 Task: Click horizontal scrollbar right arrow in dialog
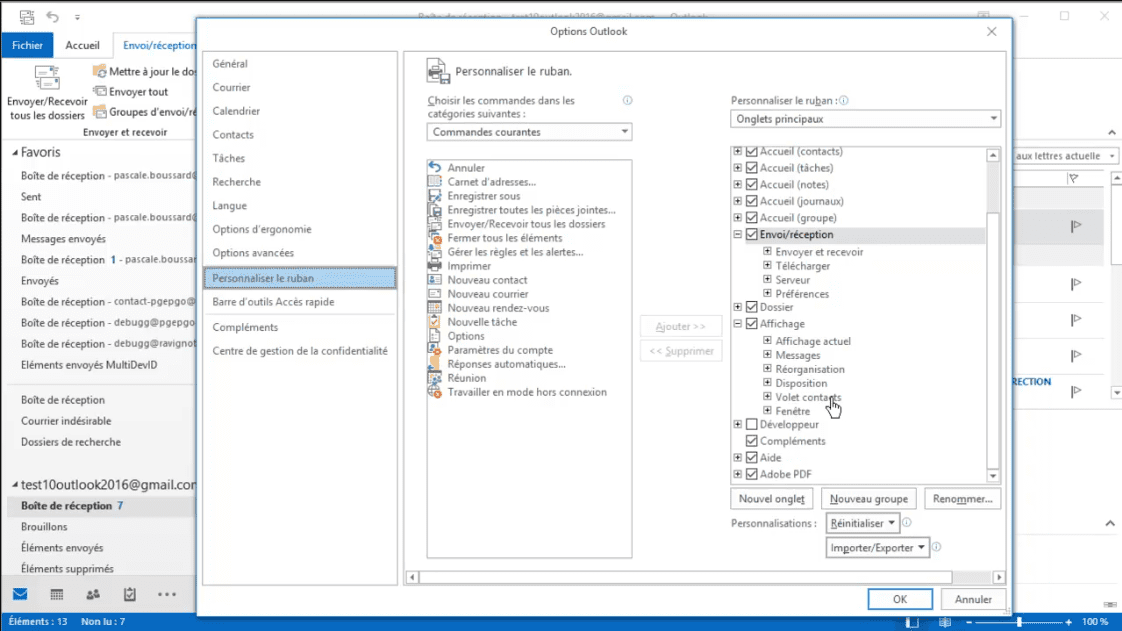tap(999, 577)
